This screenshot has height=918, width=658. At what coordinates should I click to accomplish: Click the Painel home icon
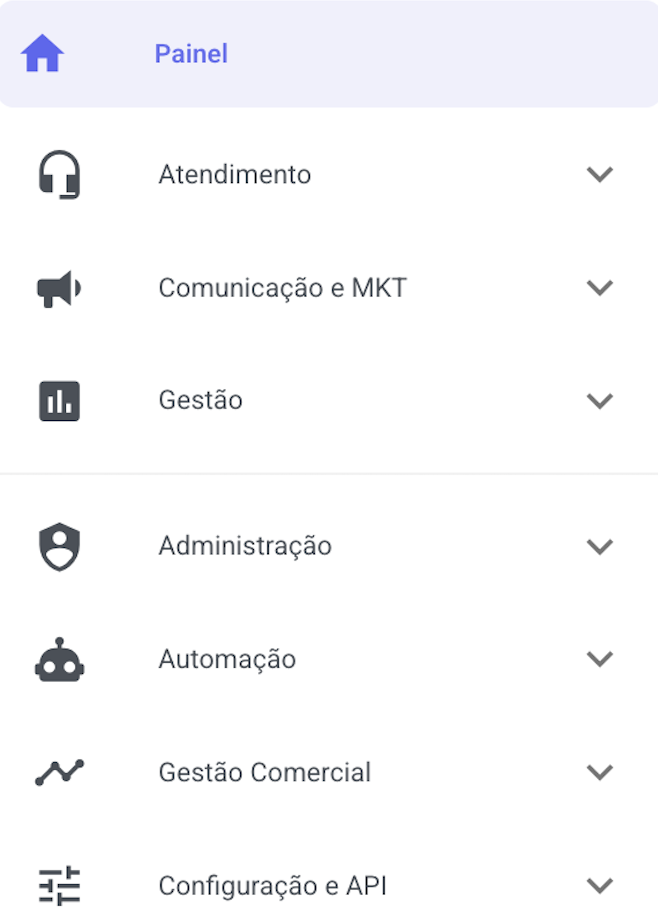[x=43, y=54]
